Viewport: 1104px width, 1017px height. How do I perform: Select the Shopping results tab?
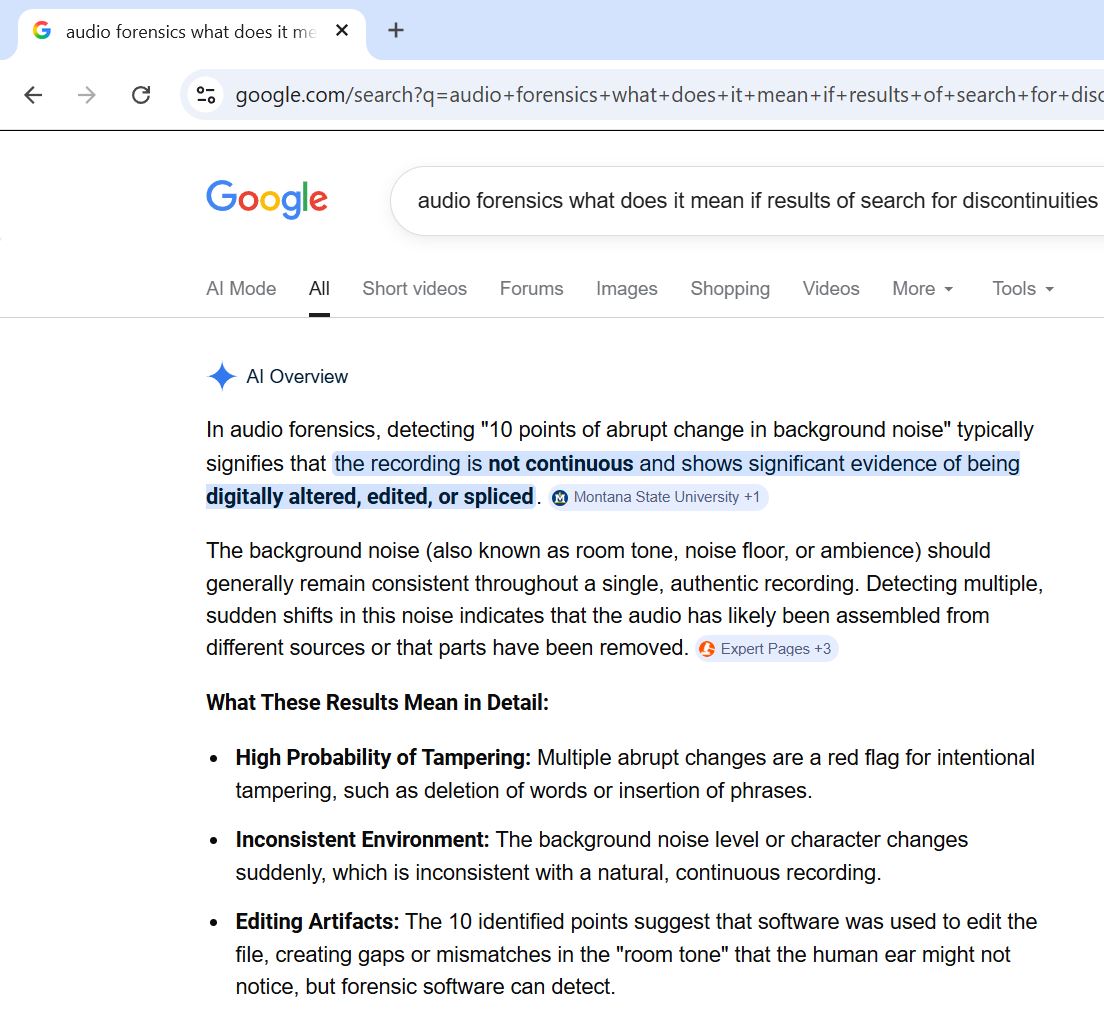pos(730,289)
